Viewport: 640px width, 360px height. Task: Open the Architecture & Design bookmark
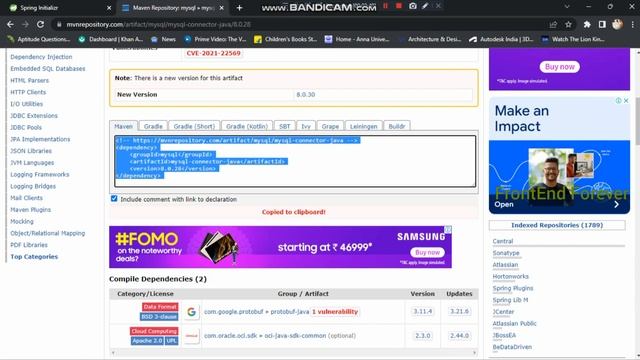coord(430,39)
